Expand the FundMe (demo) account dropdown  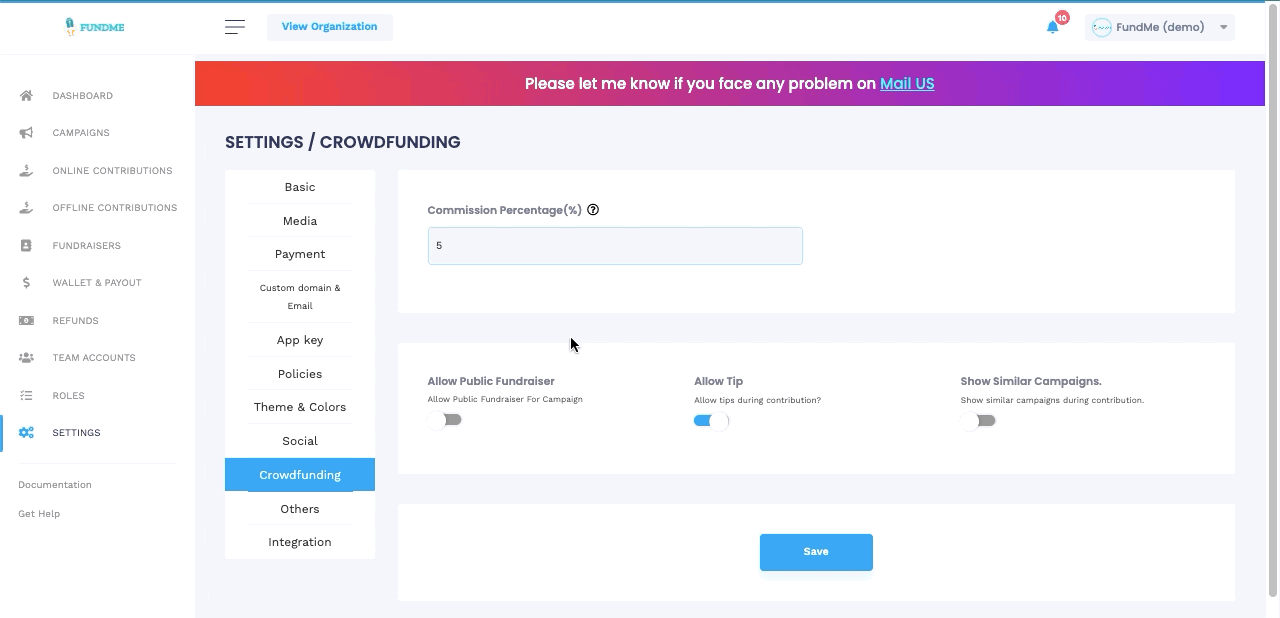click(x=1160, y=27)
